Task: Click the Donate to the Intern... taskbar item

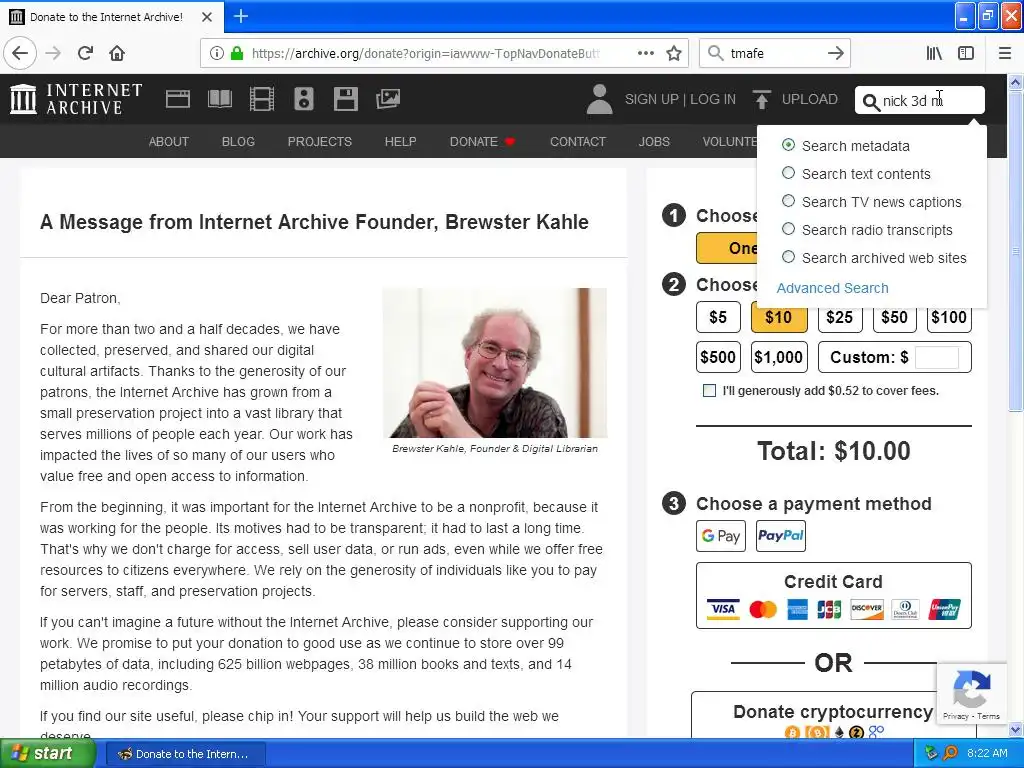Action: [x=185, y=754]
